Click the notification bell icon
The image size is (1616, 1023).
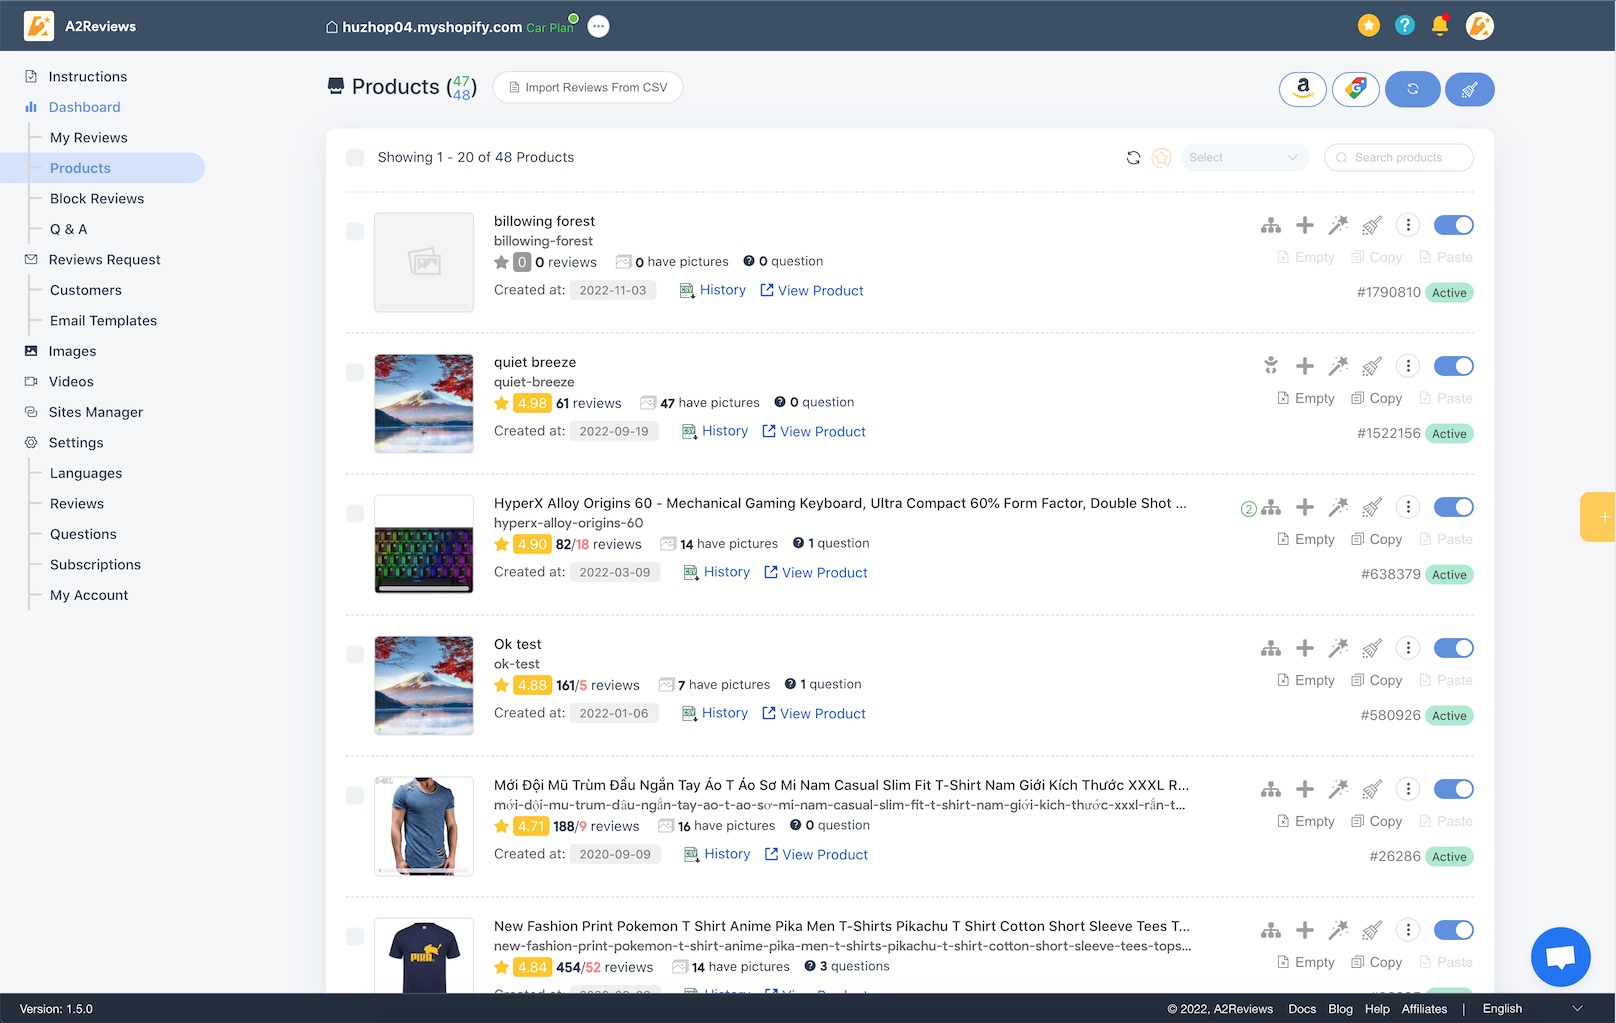(x=1440, y=26)
